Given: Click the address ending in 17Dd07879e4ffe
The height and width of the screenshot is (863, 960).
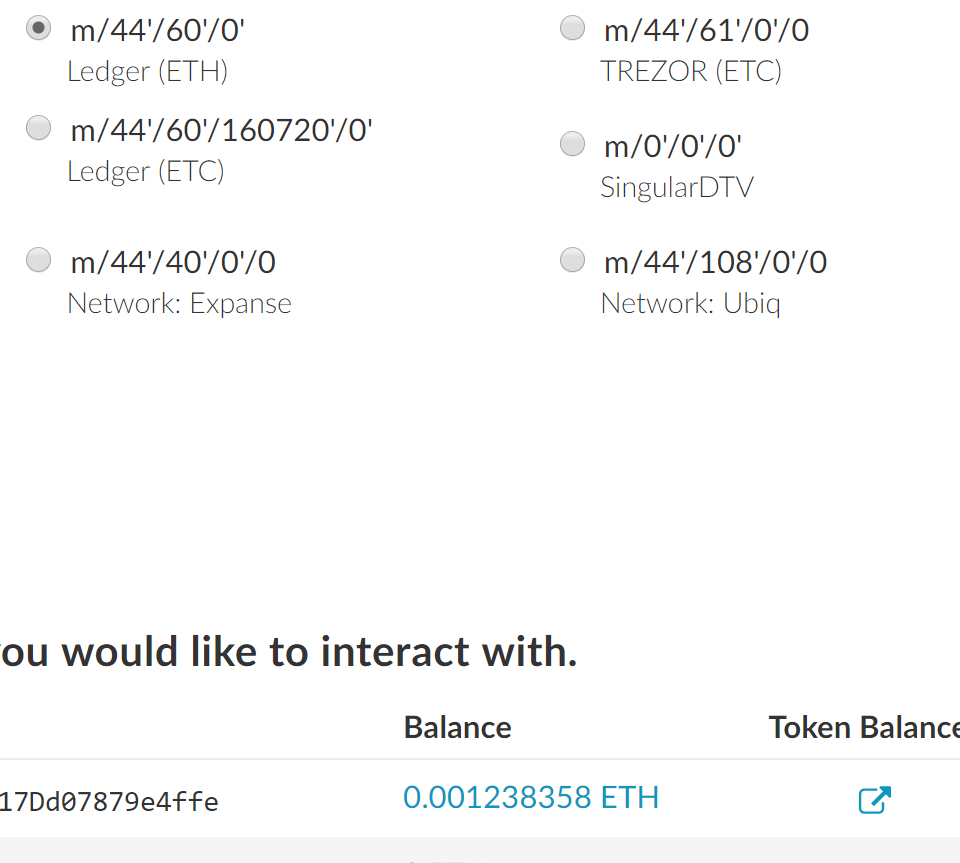Looking at the screenshot, I should 109,802.
